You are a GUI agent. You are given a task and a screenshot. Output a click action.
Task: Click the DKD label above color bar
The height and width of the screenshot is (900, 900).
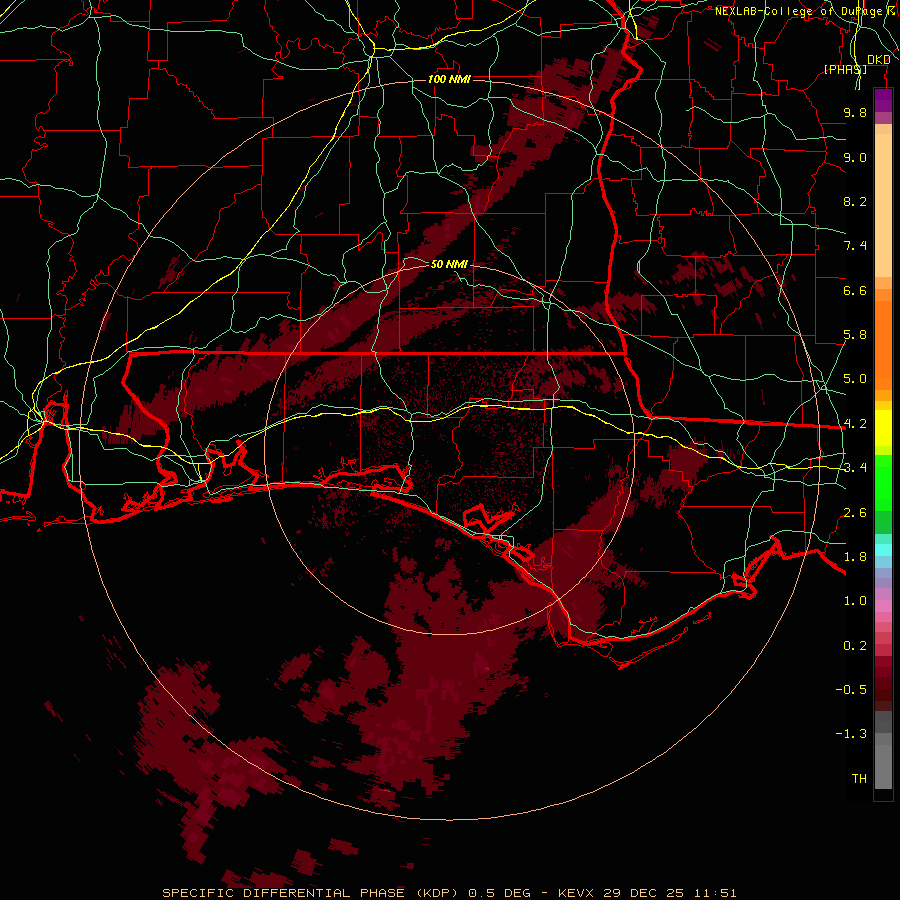(879, 60)
